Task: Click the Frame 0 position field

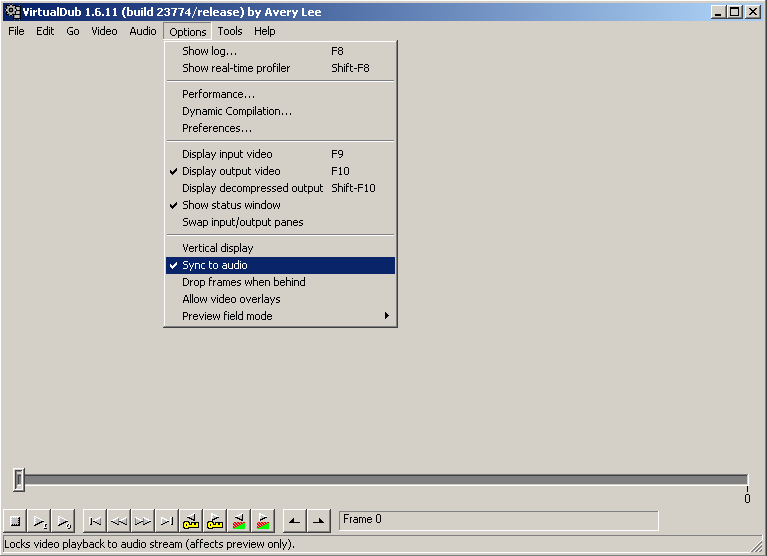Action: pos(498,520)
